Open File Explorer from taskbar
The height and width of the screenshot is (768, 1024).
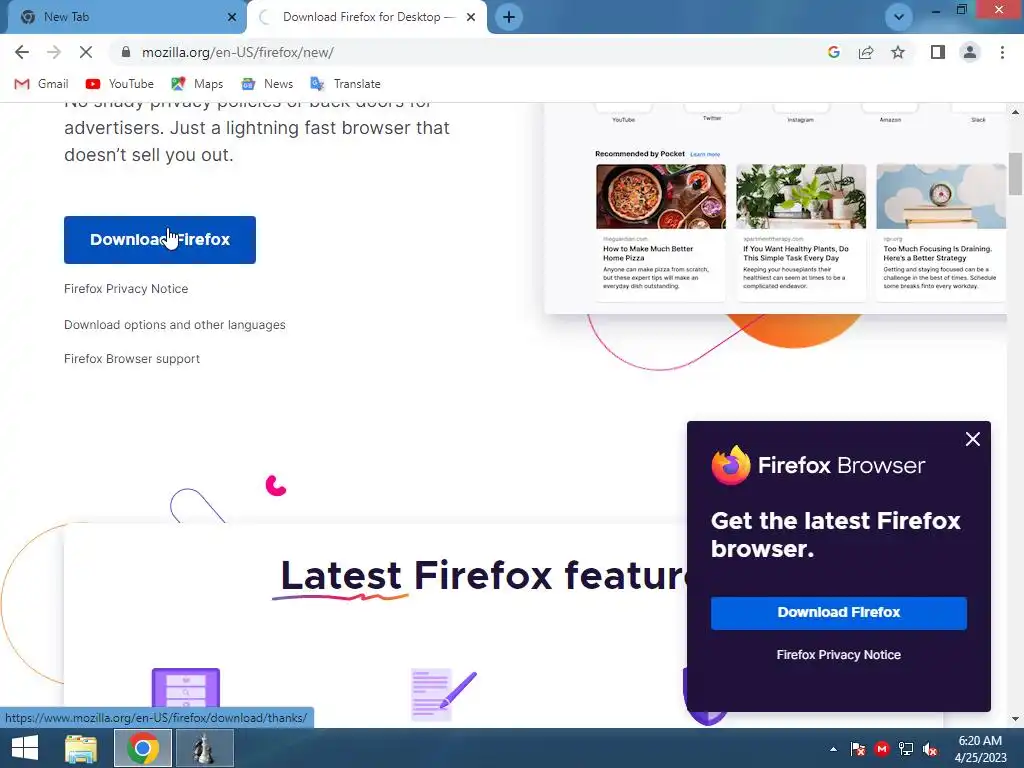tap(81, 748)
